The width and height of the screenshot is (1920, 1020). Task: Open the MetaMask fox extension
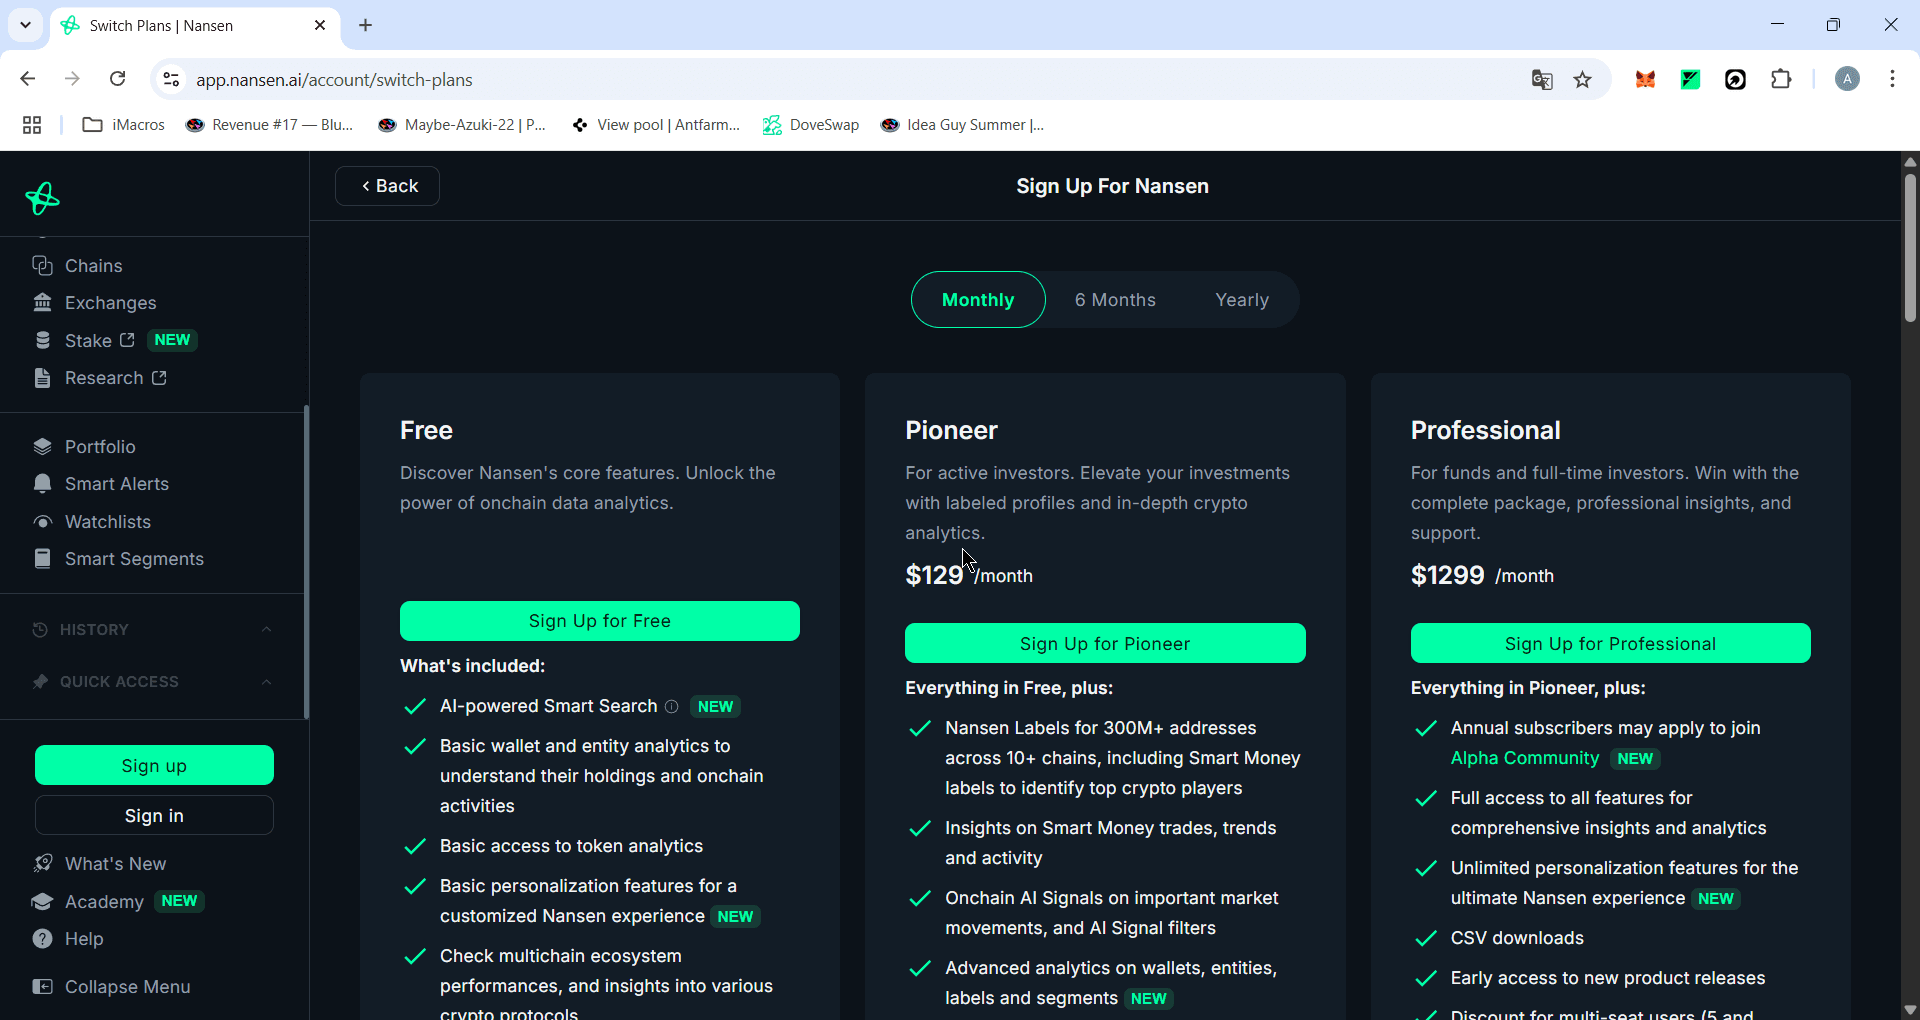point(1645,80)
